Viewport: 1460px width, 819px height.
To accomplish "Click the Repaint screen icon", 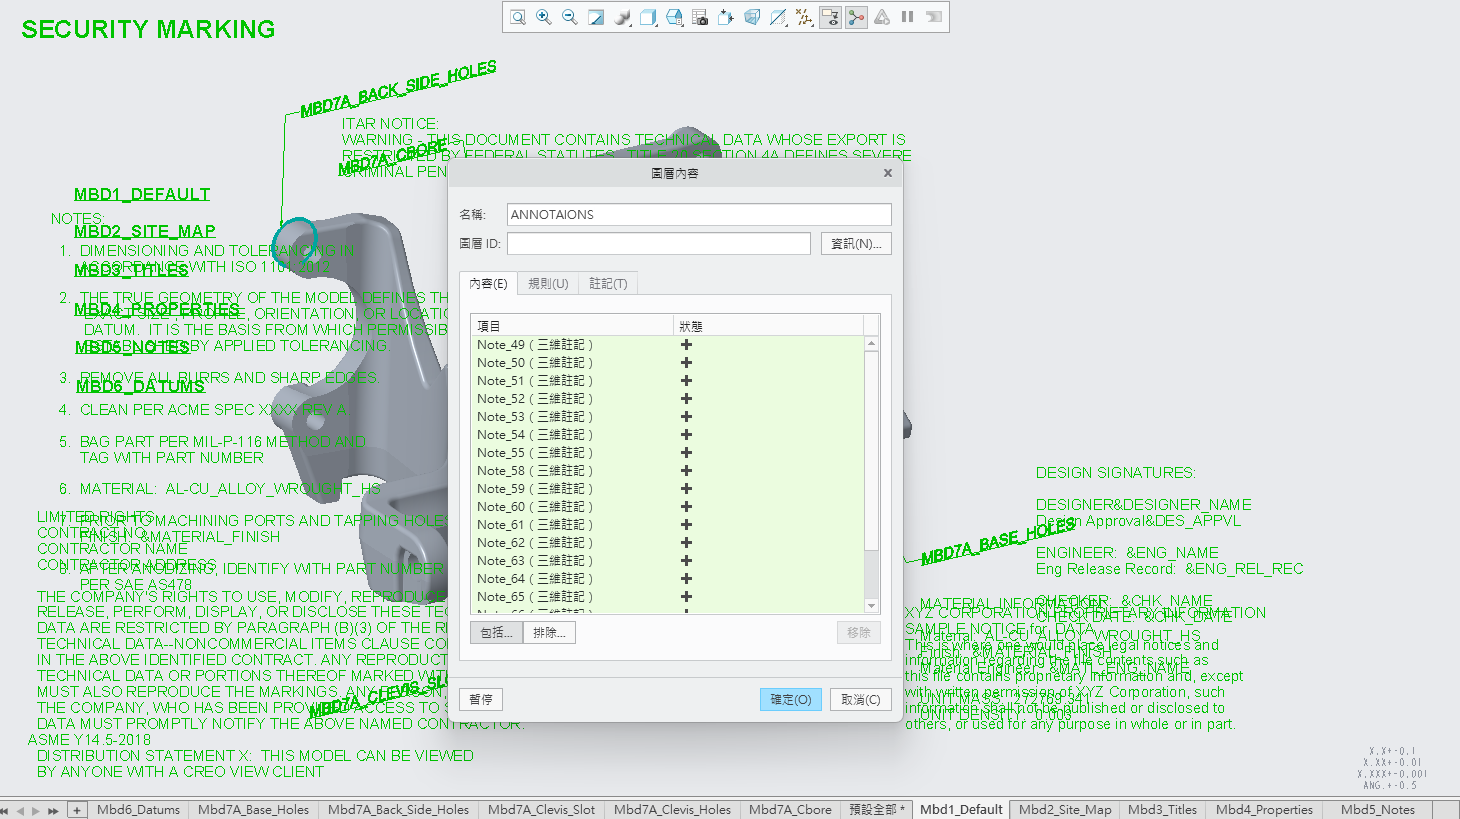I will [596, 17].
